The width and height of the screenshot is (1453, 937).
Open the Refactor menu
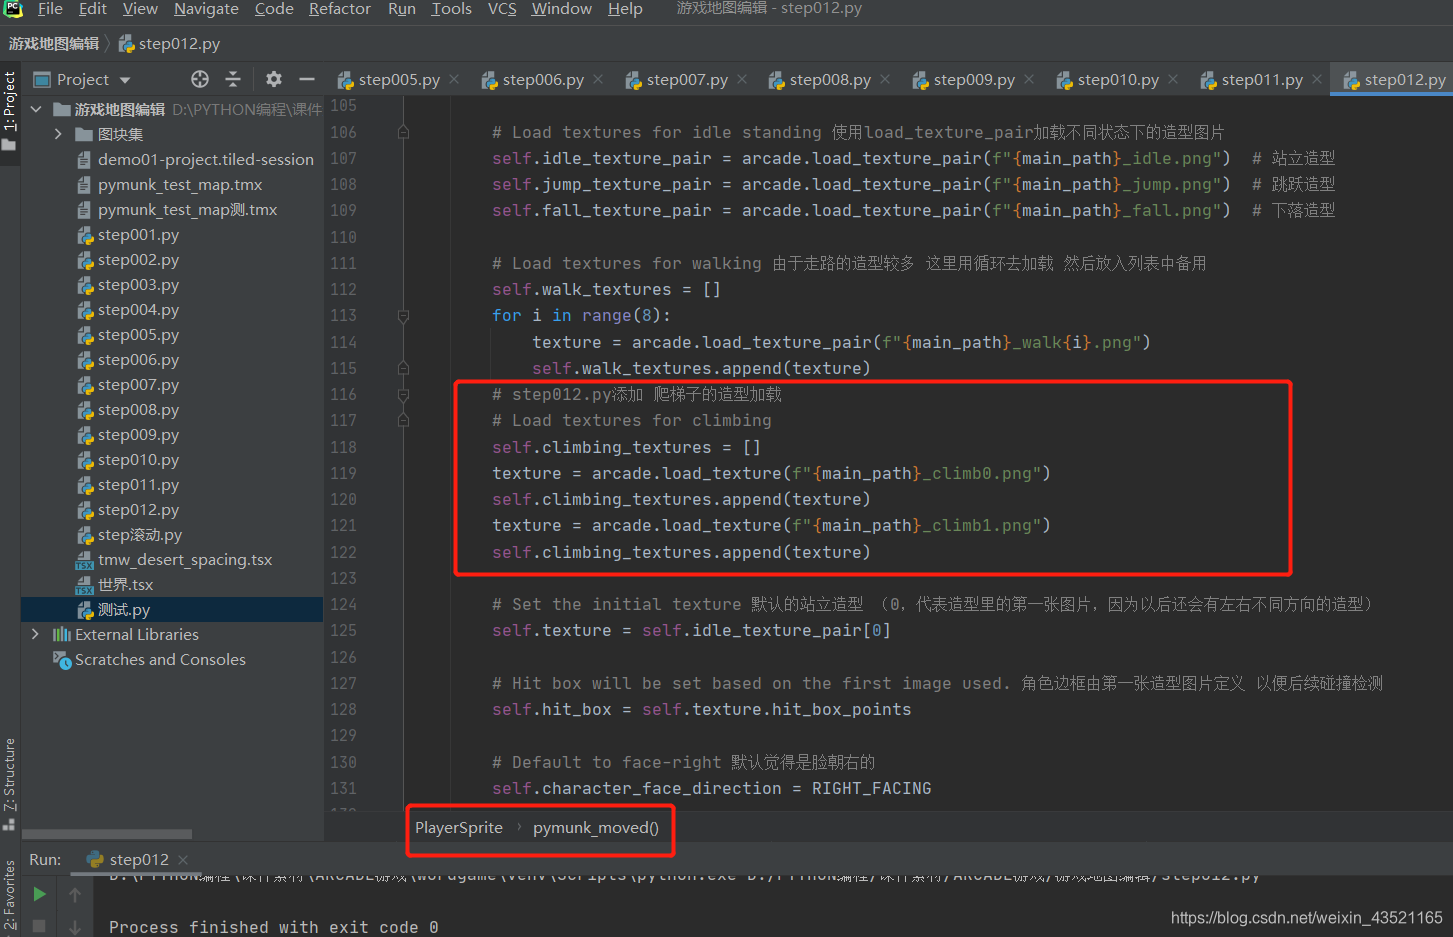coord(340,9)
